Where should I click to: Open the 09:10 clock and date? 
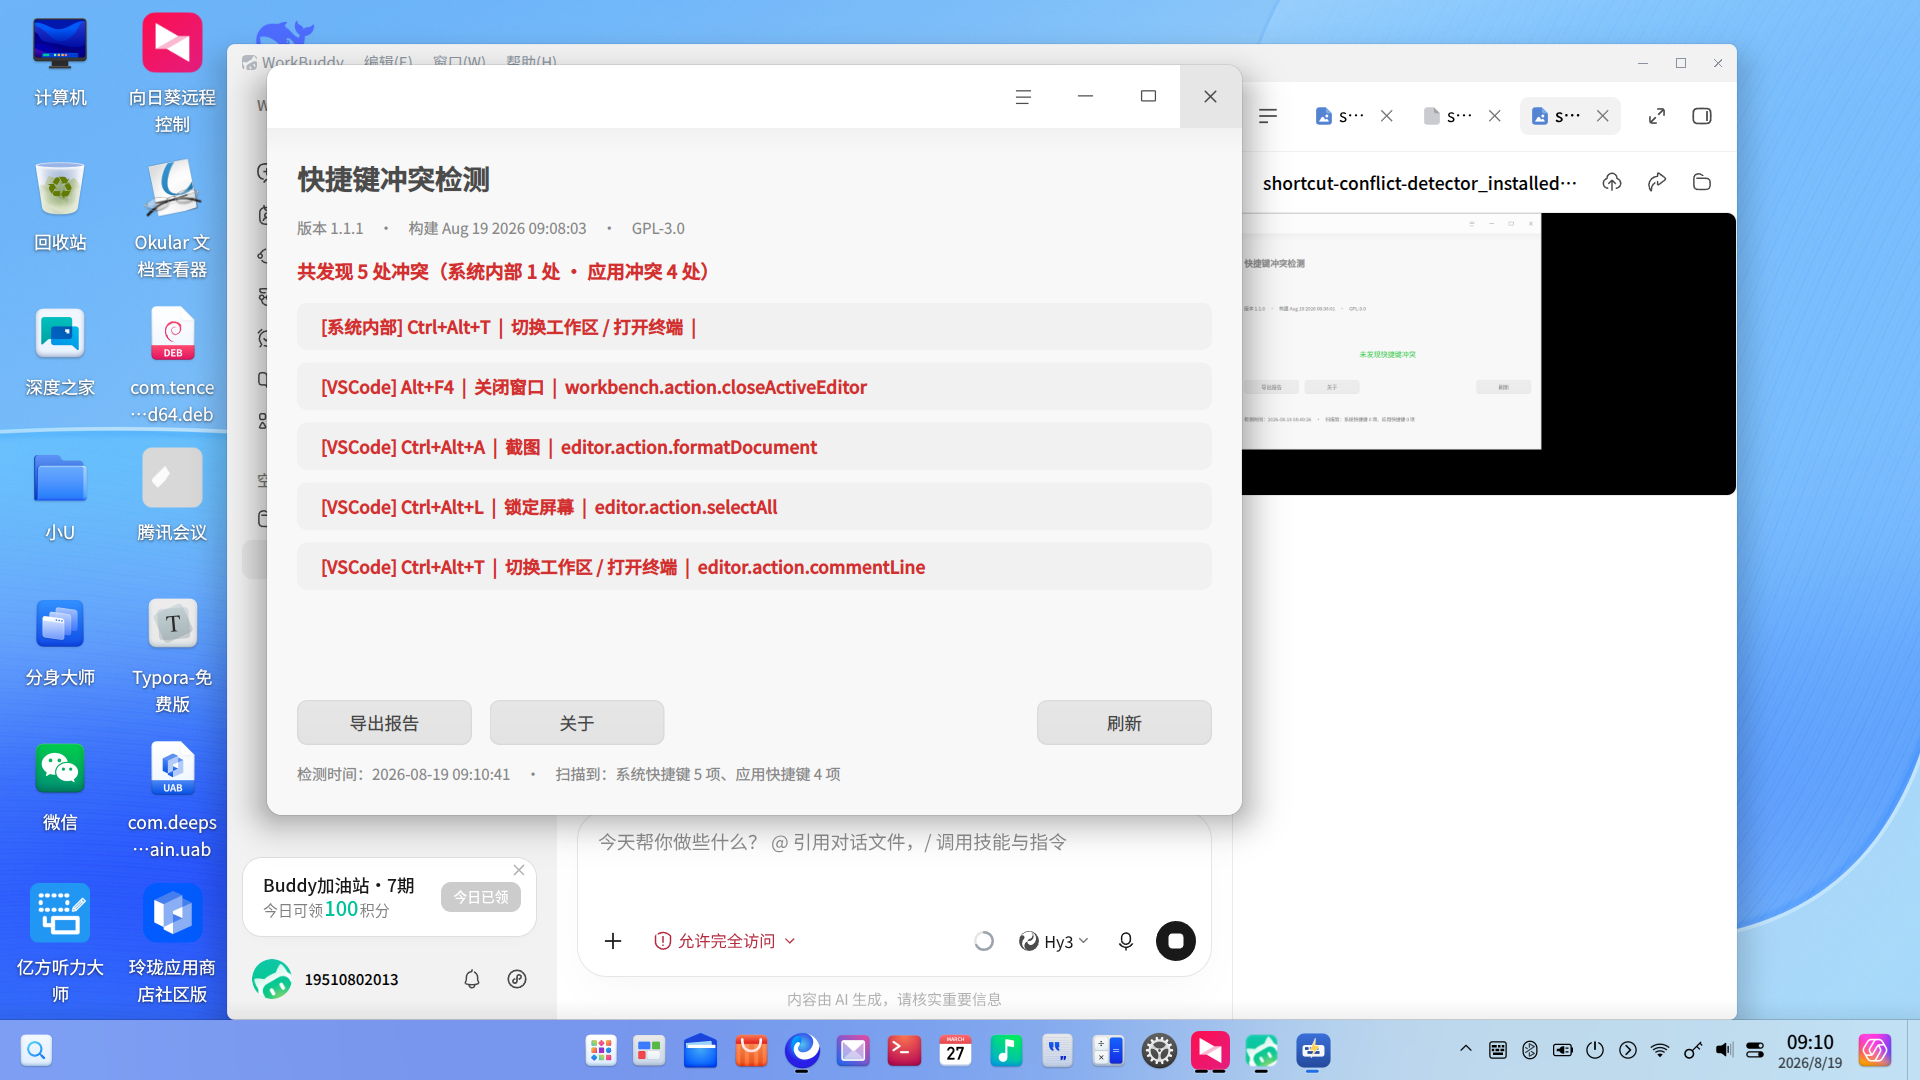[1810, 1051]
